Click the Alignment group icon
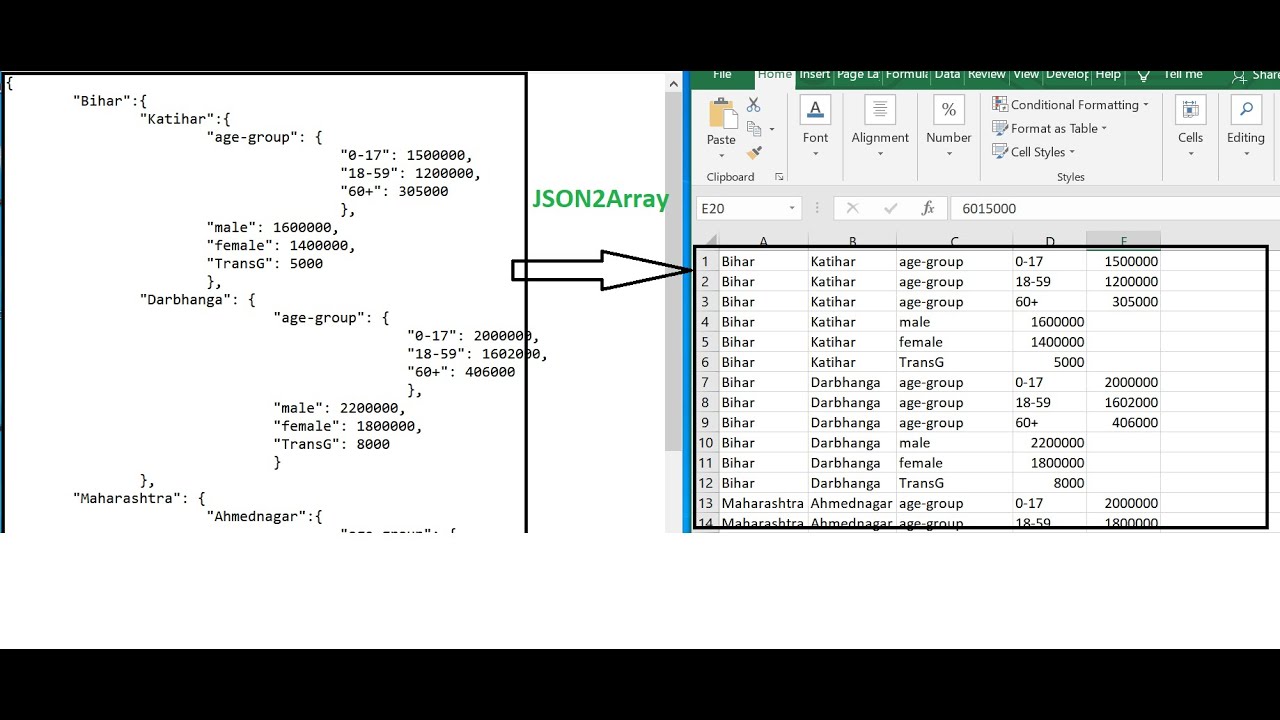Screen dimensions: 1280x720 click(880, 109)
